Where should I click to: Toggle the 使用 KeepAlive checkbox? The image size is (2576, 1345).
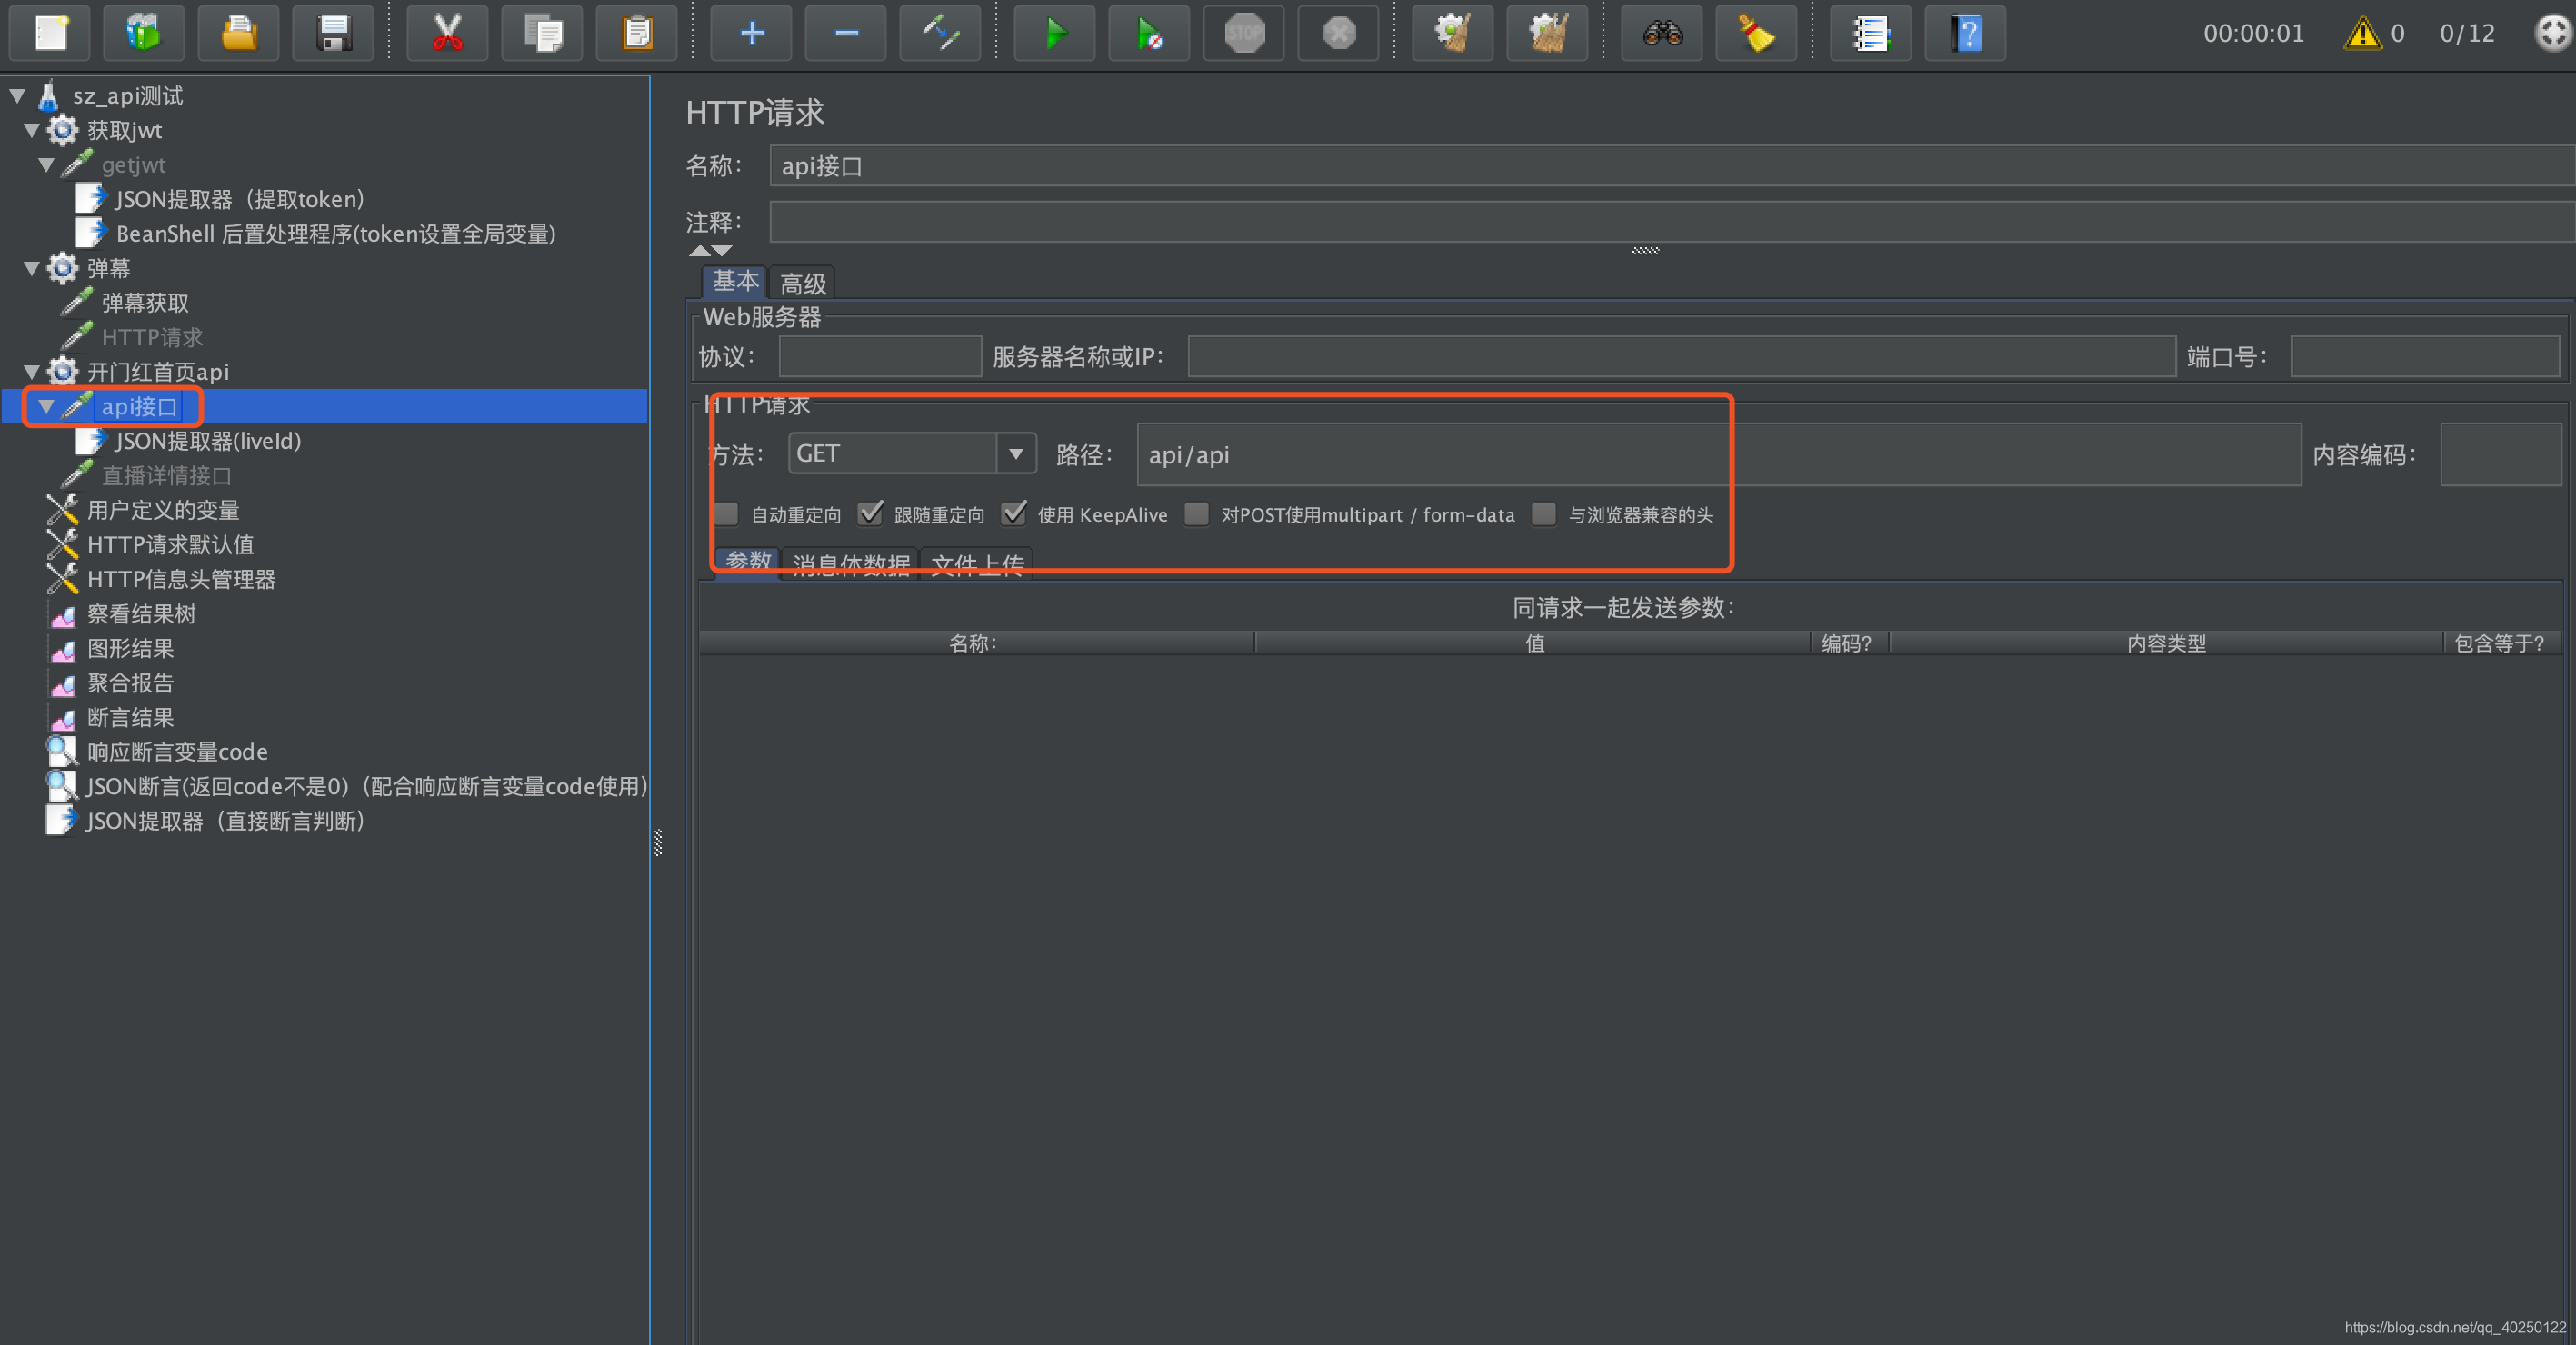pyautogui.click(x=1014, y=514)
